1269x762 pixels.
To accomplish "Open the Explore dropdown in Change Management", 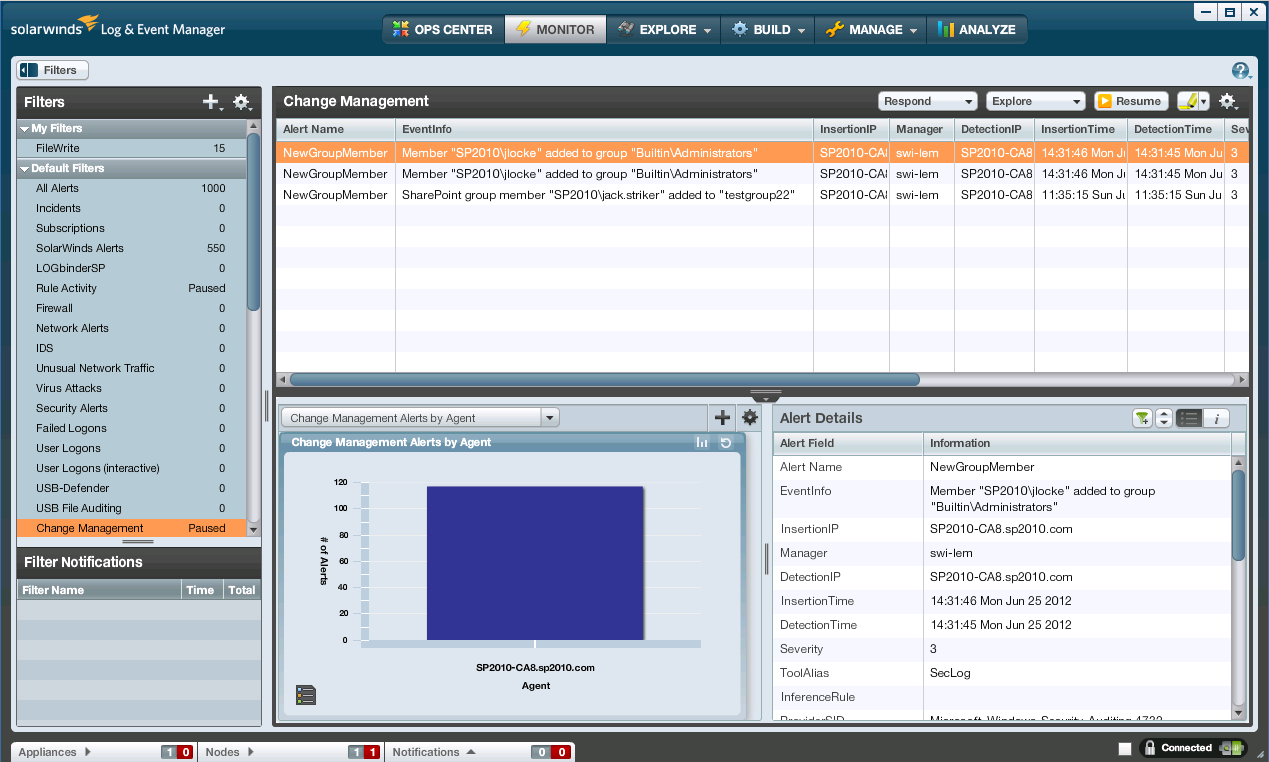I will click(x=1035, y=101).
